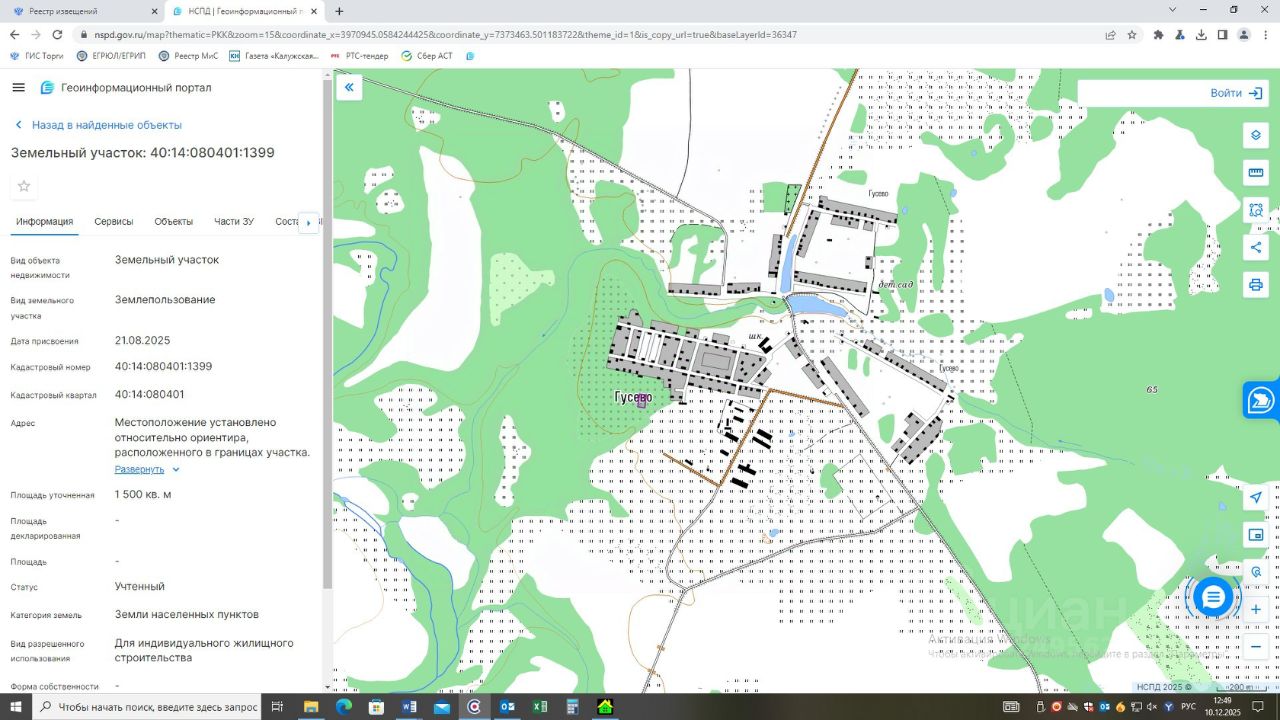The height and width of the screenshot is (720, 1280).
Task: Switch to the Информация tab
Action: coord(44,222)
